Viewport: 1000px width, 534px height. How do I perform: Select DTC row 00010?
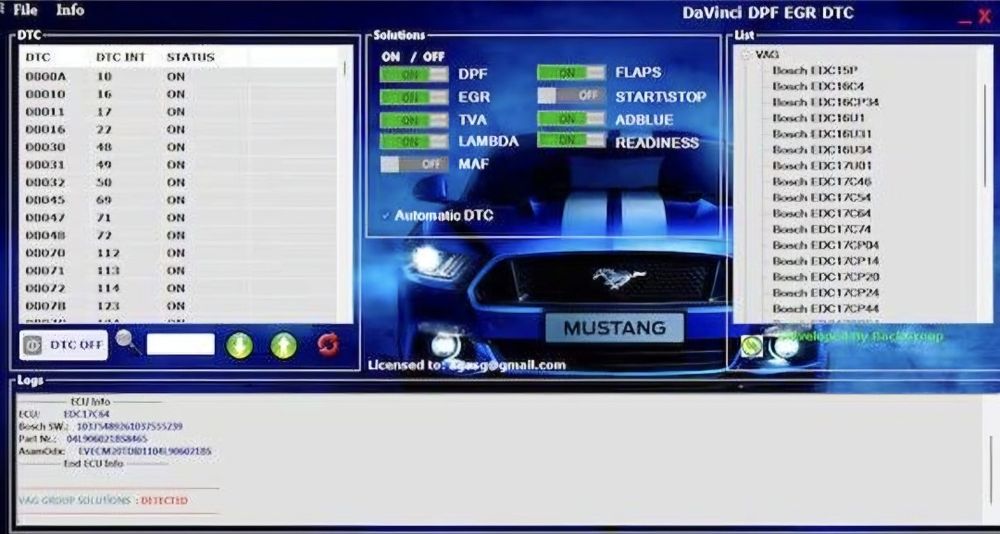(180, 94)
